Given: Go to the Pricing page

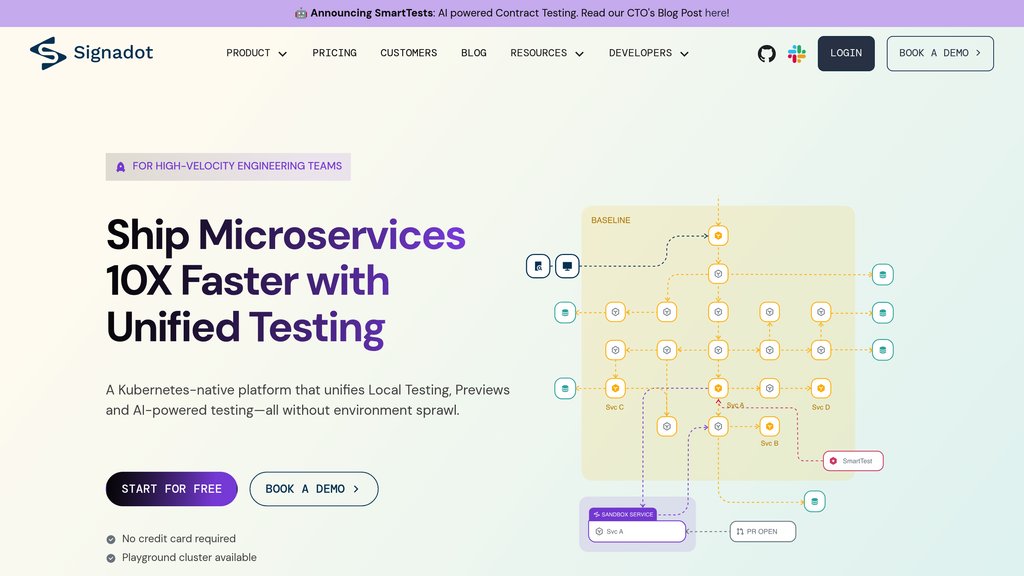Looking at the screenshot, I should pos(334,53).
